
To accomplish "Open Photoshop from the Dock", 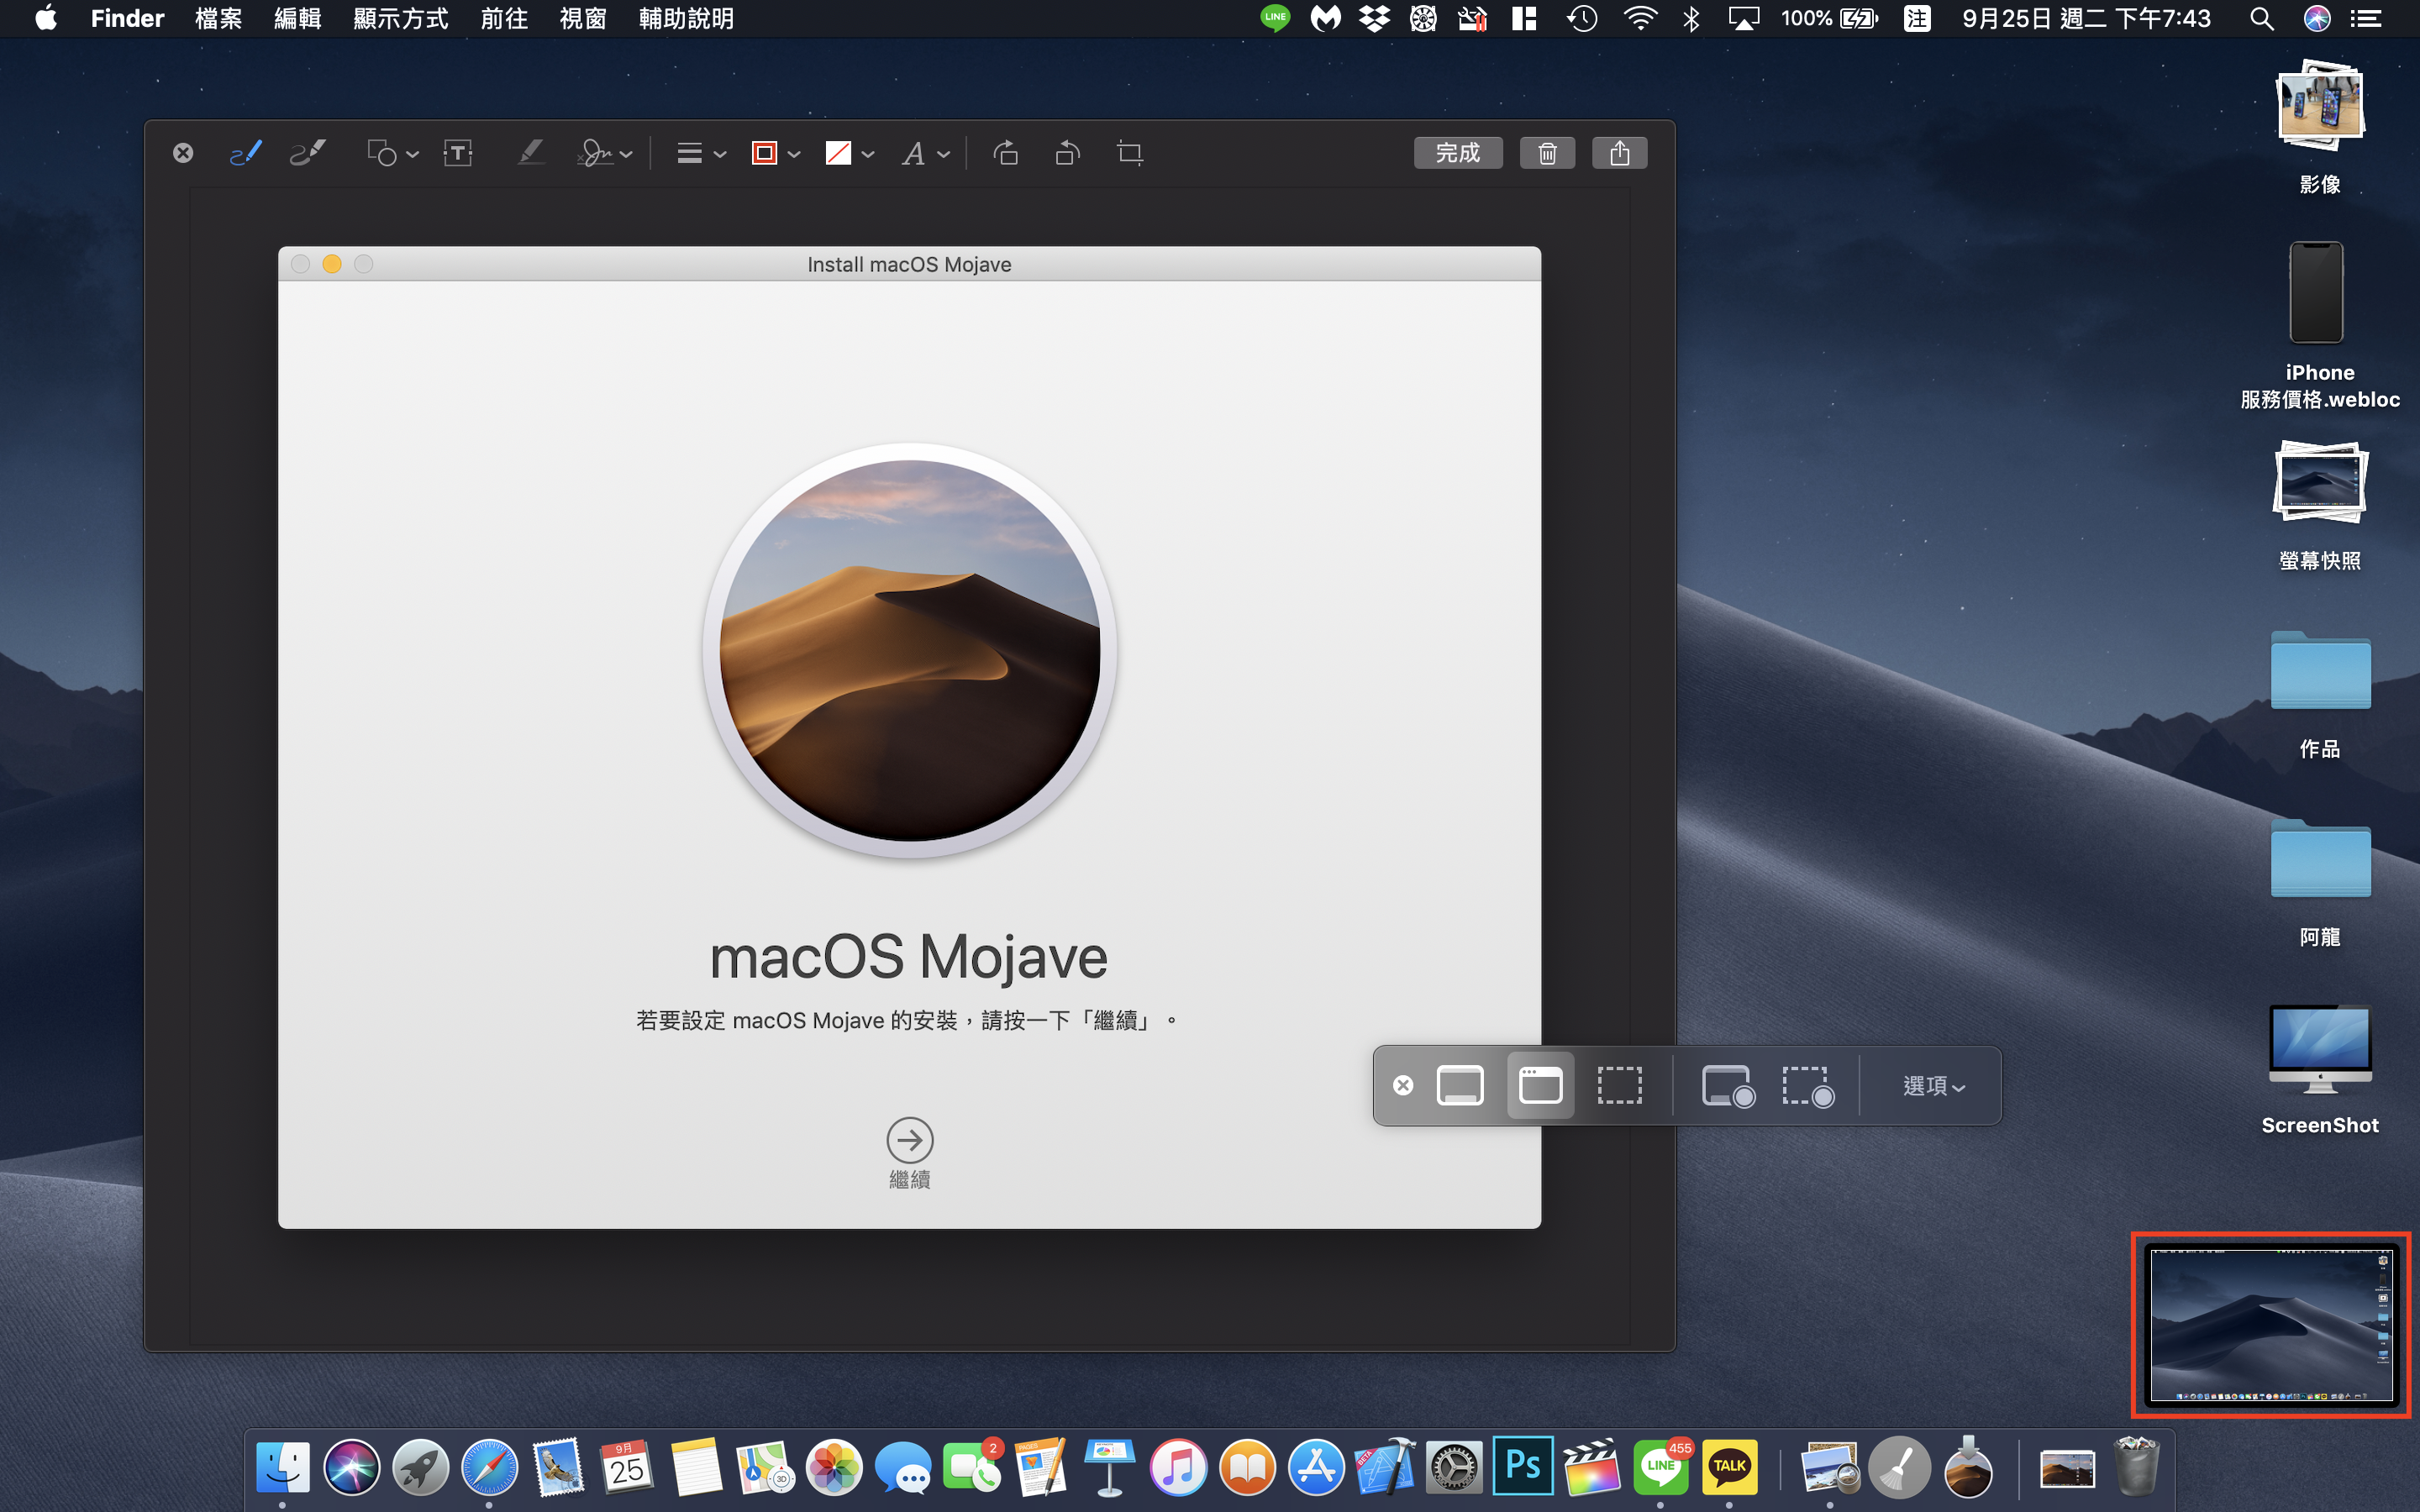I will 1523,1466.
